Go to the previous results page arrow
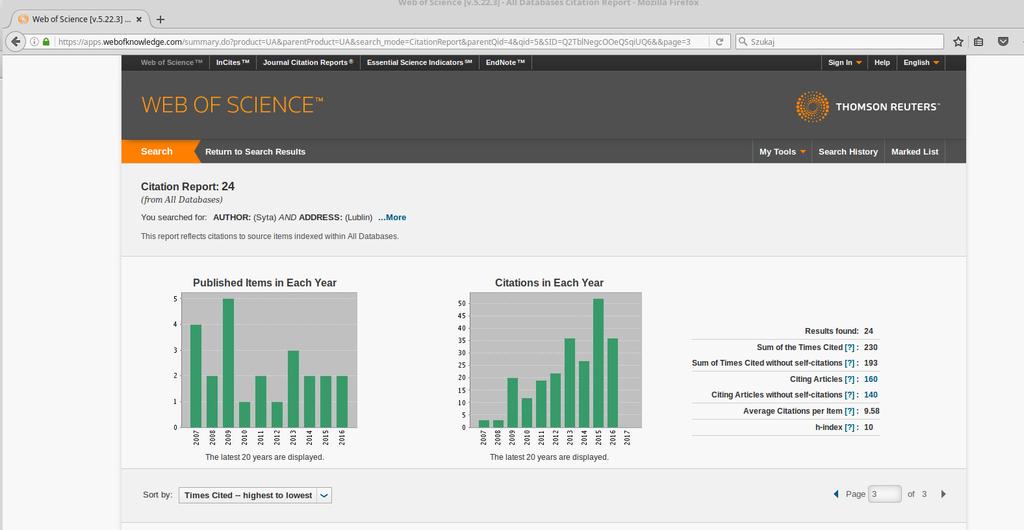 836,494
